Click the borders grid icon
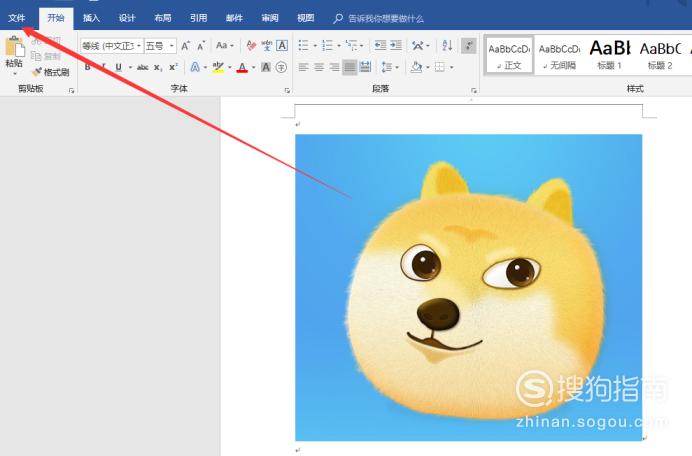The image size is (692, 456). pos(440,67)
